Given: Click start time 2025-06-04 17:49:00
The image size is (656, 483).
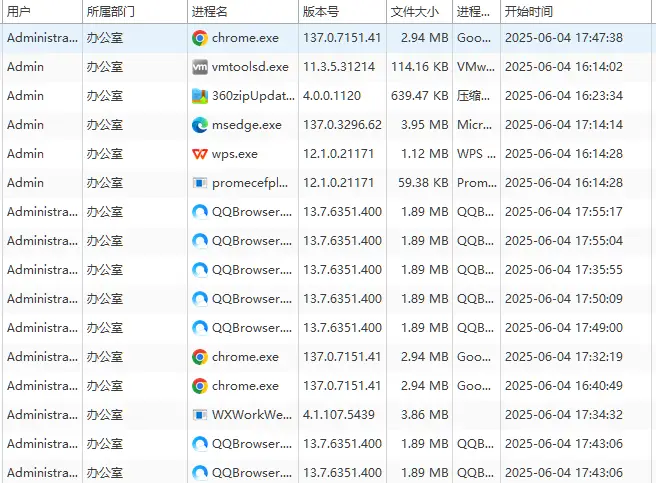Looking at the screenshot, I should click(x=564, y=328).
